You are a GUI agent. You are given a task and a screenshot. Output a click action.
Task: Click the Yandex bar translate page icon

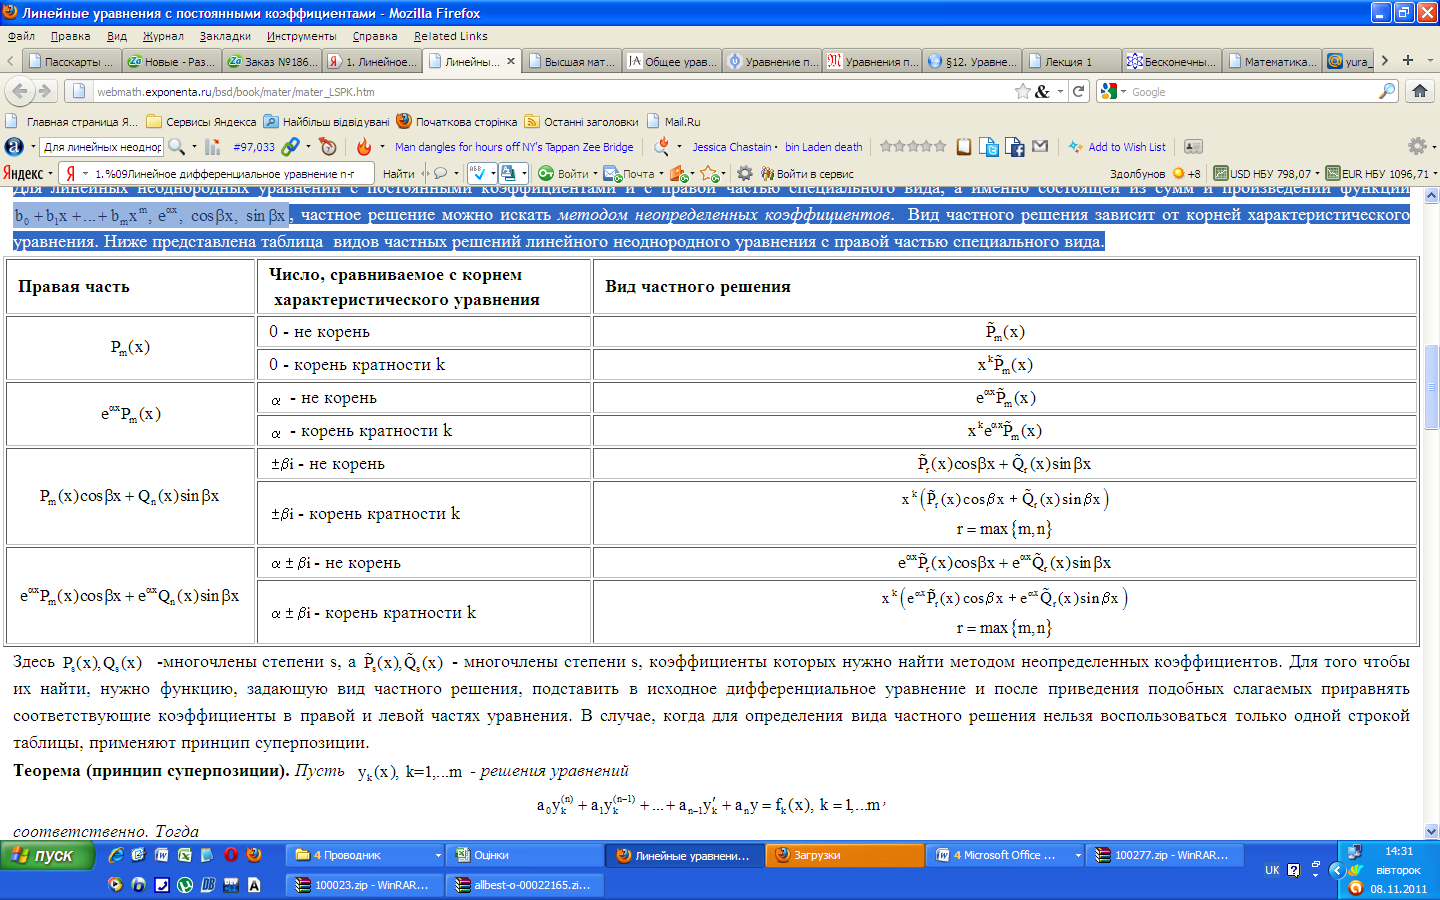pos(508,173)
